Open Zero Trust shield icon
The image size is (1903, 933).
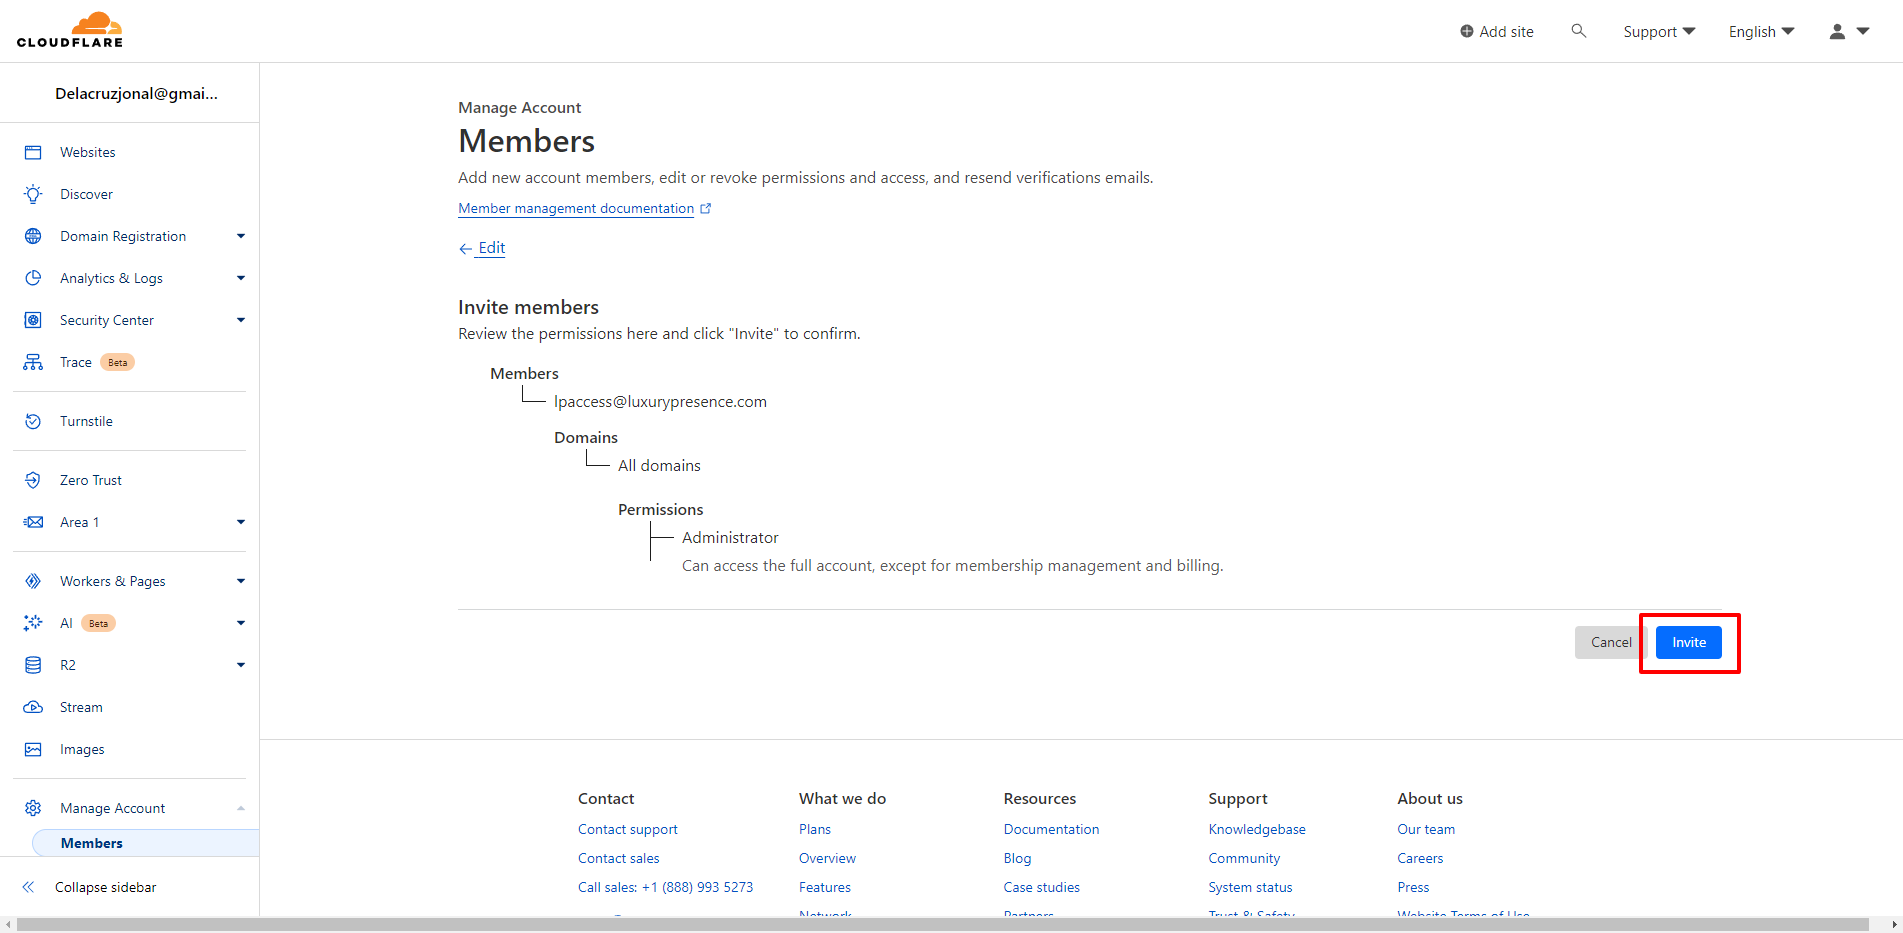click(33, 480)
